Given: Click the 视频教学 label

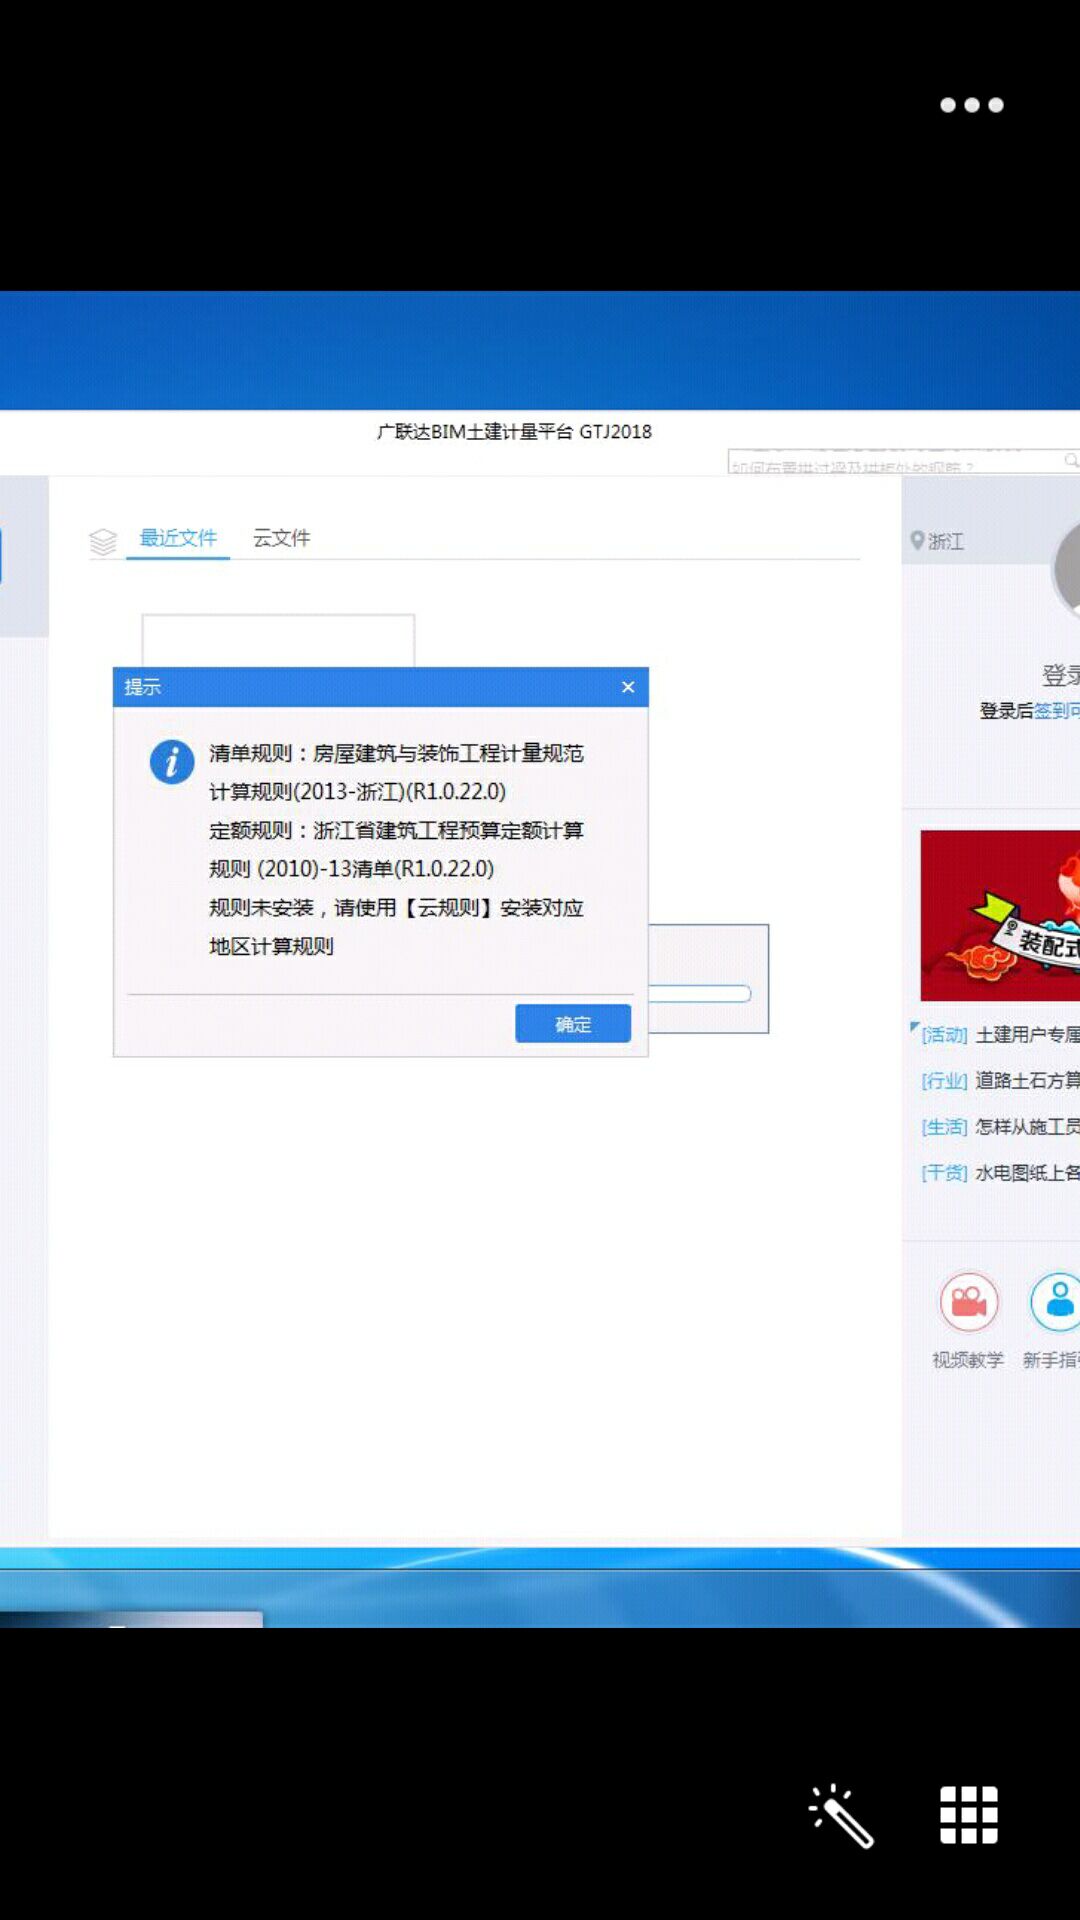Looking at the screenshot, I should click(968, 1360).
